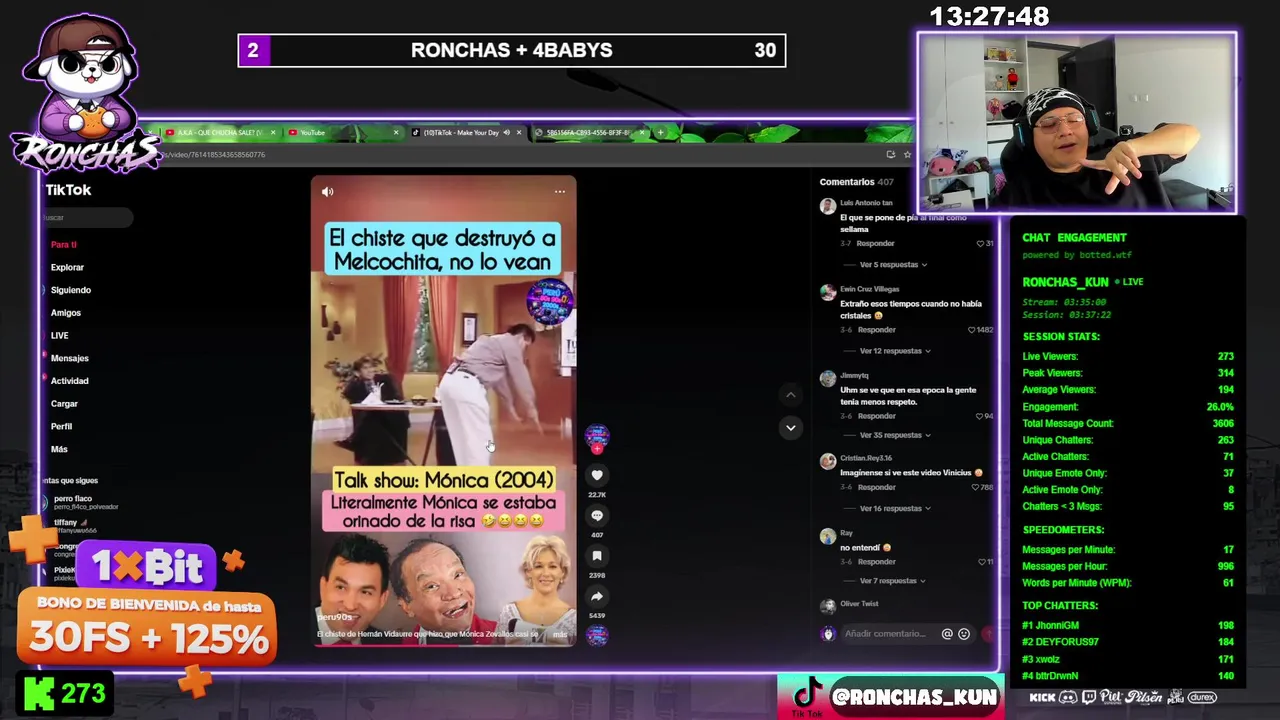This screenshot has width=1280, height=720.
Task: Open Oliver Twist's commenter name
Action: coord(859,604)
